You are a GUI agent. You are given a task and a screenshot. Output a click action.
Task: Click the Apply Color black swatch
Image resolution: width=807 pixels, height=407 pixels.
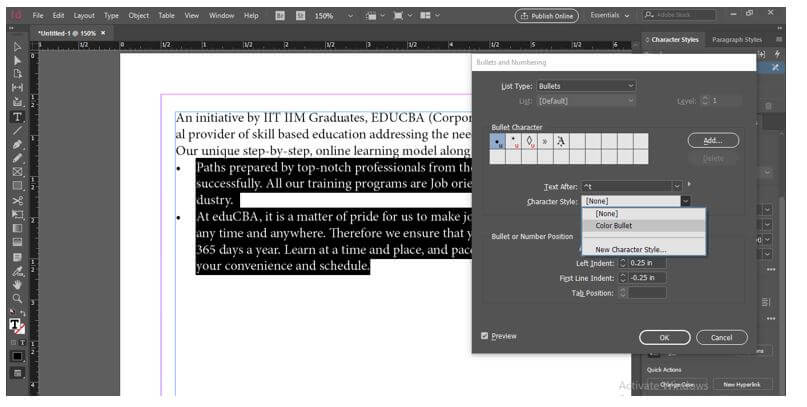coord(17,357)
